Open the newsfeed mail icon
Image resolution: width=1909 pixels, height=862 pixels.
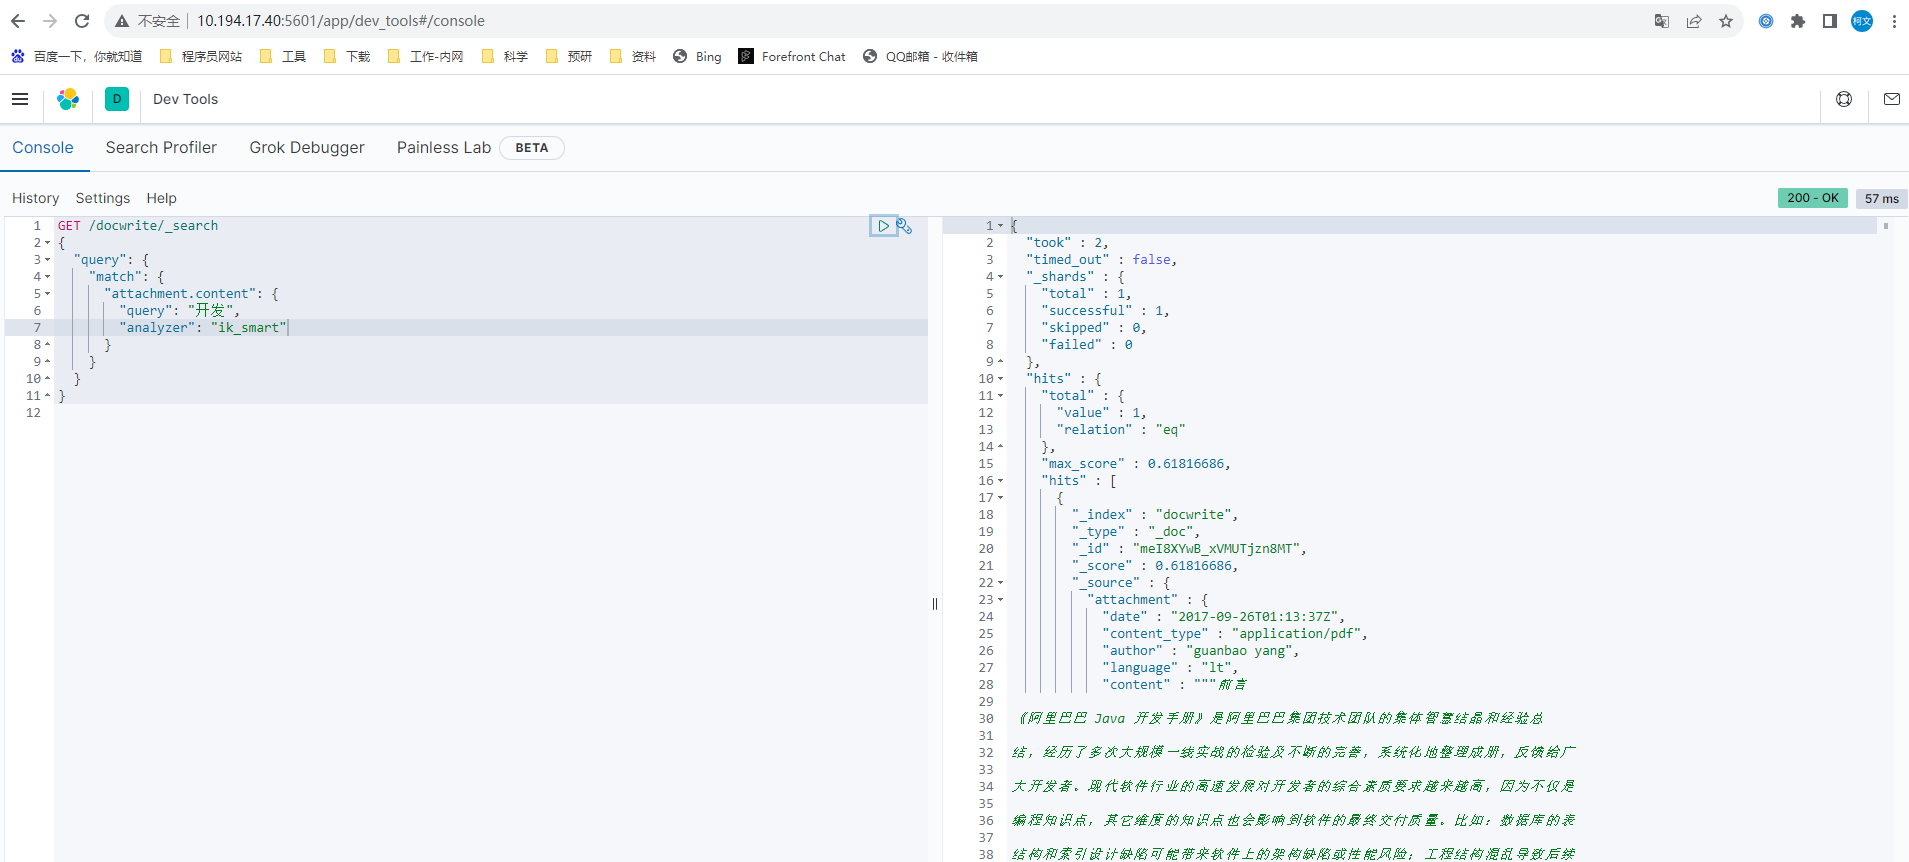[1891, 99]
